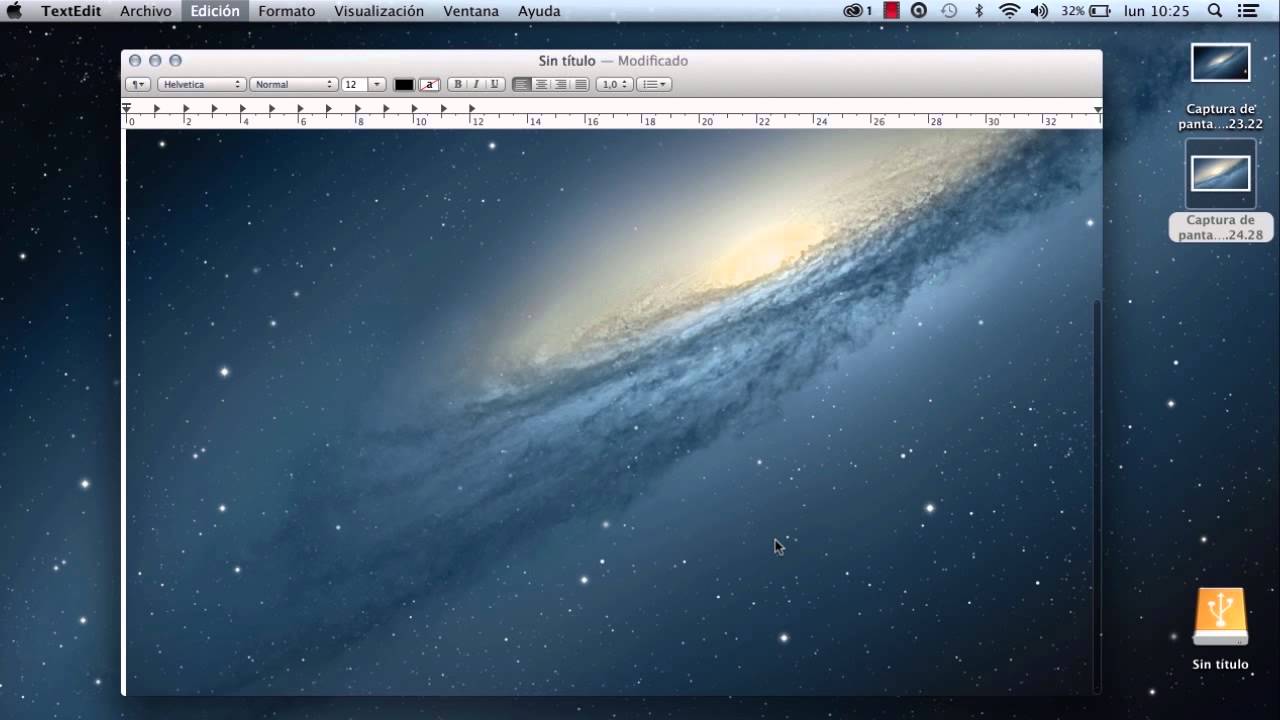The height and width of the screenshot is (720, 1280).
Task: Zoom the Sin título TextEdit window
Action: [x=175, y=61]
